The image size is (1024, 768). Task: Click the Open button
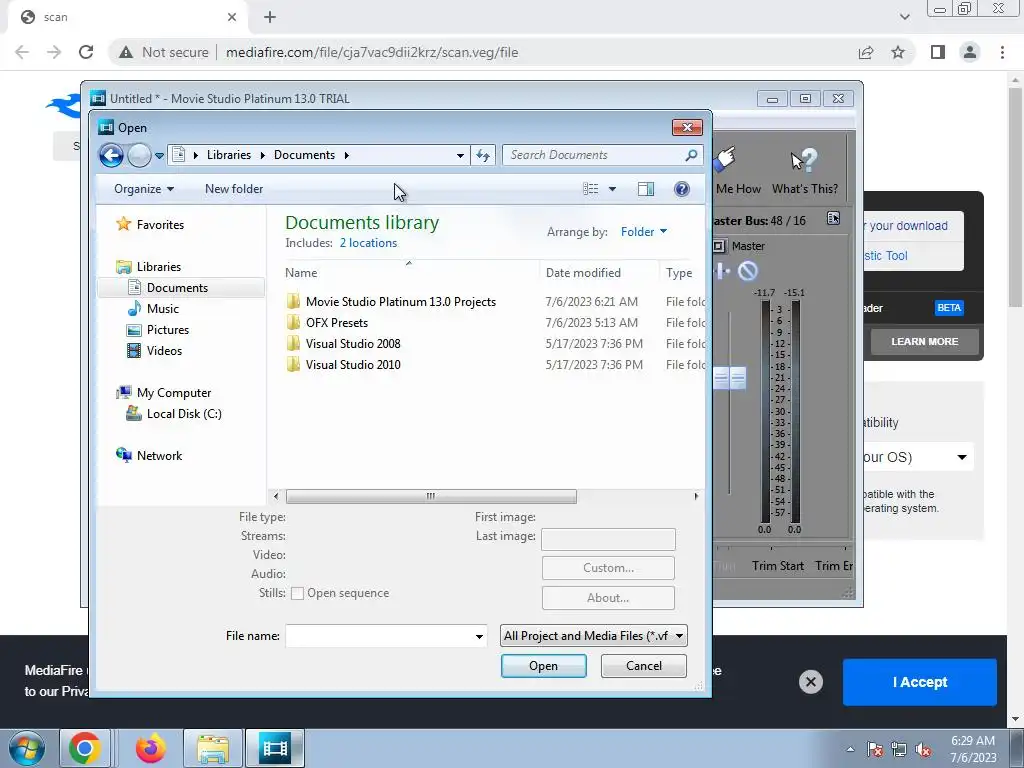pyautogui.click(x=543, y=665)
